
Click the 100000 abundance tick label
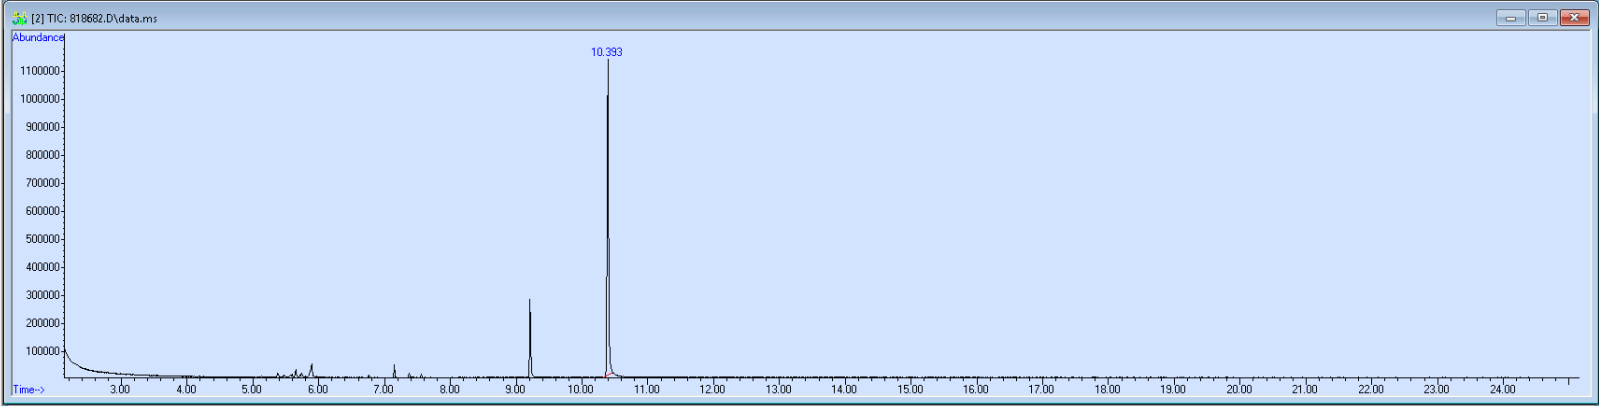[43, 351]
